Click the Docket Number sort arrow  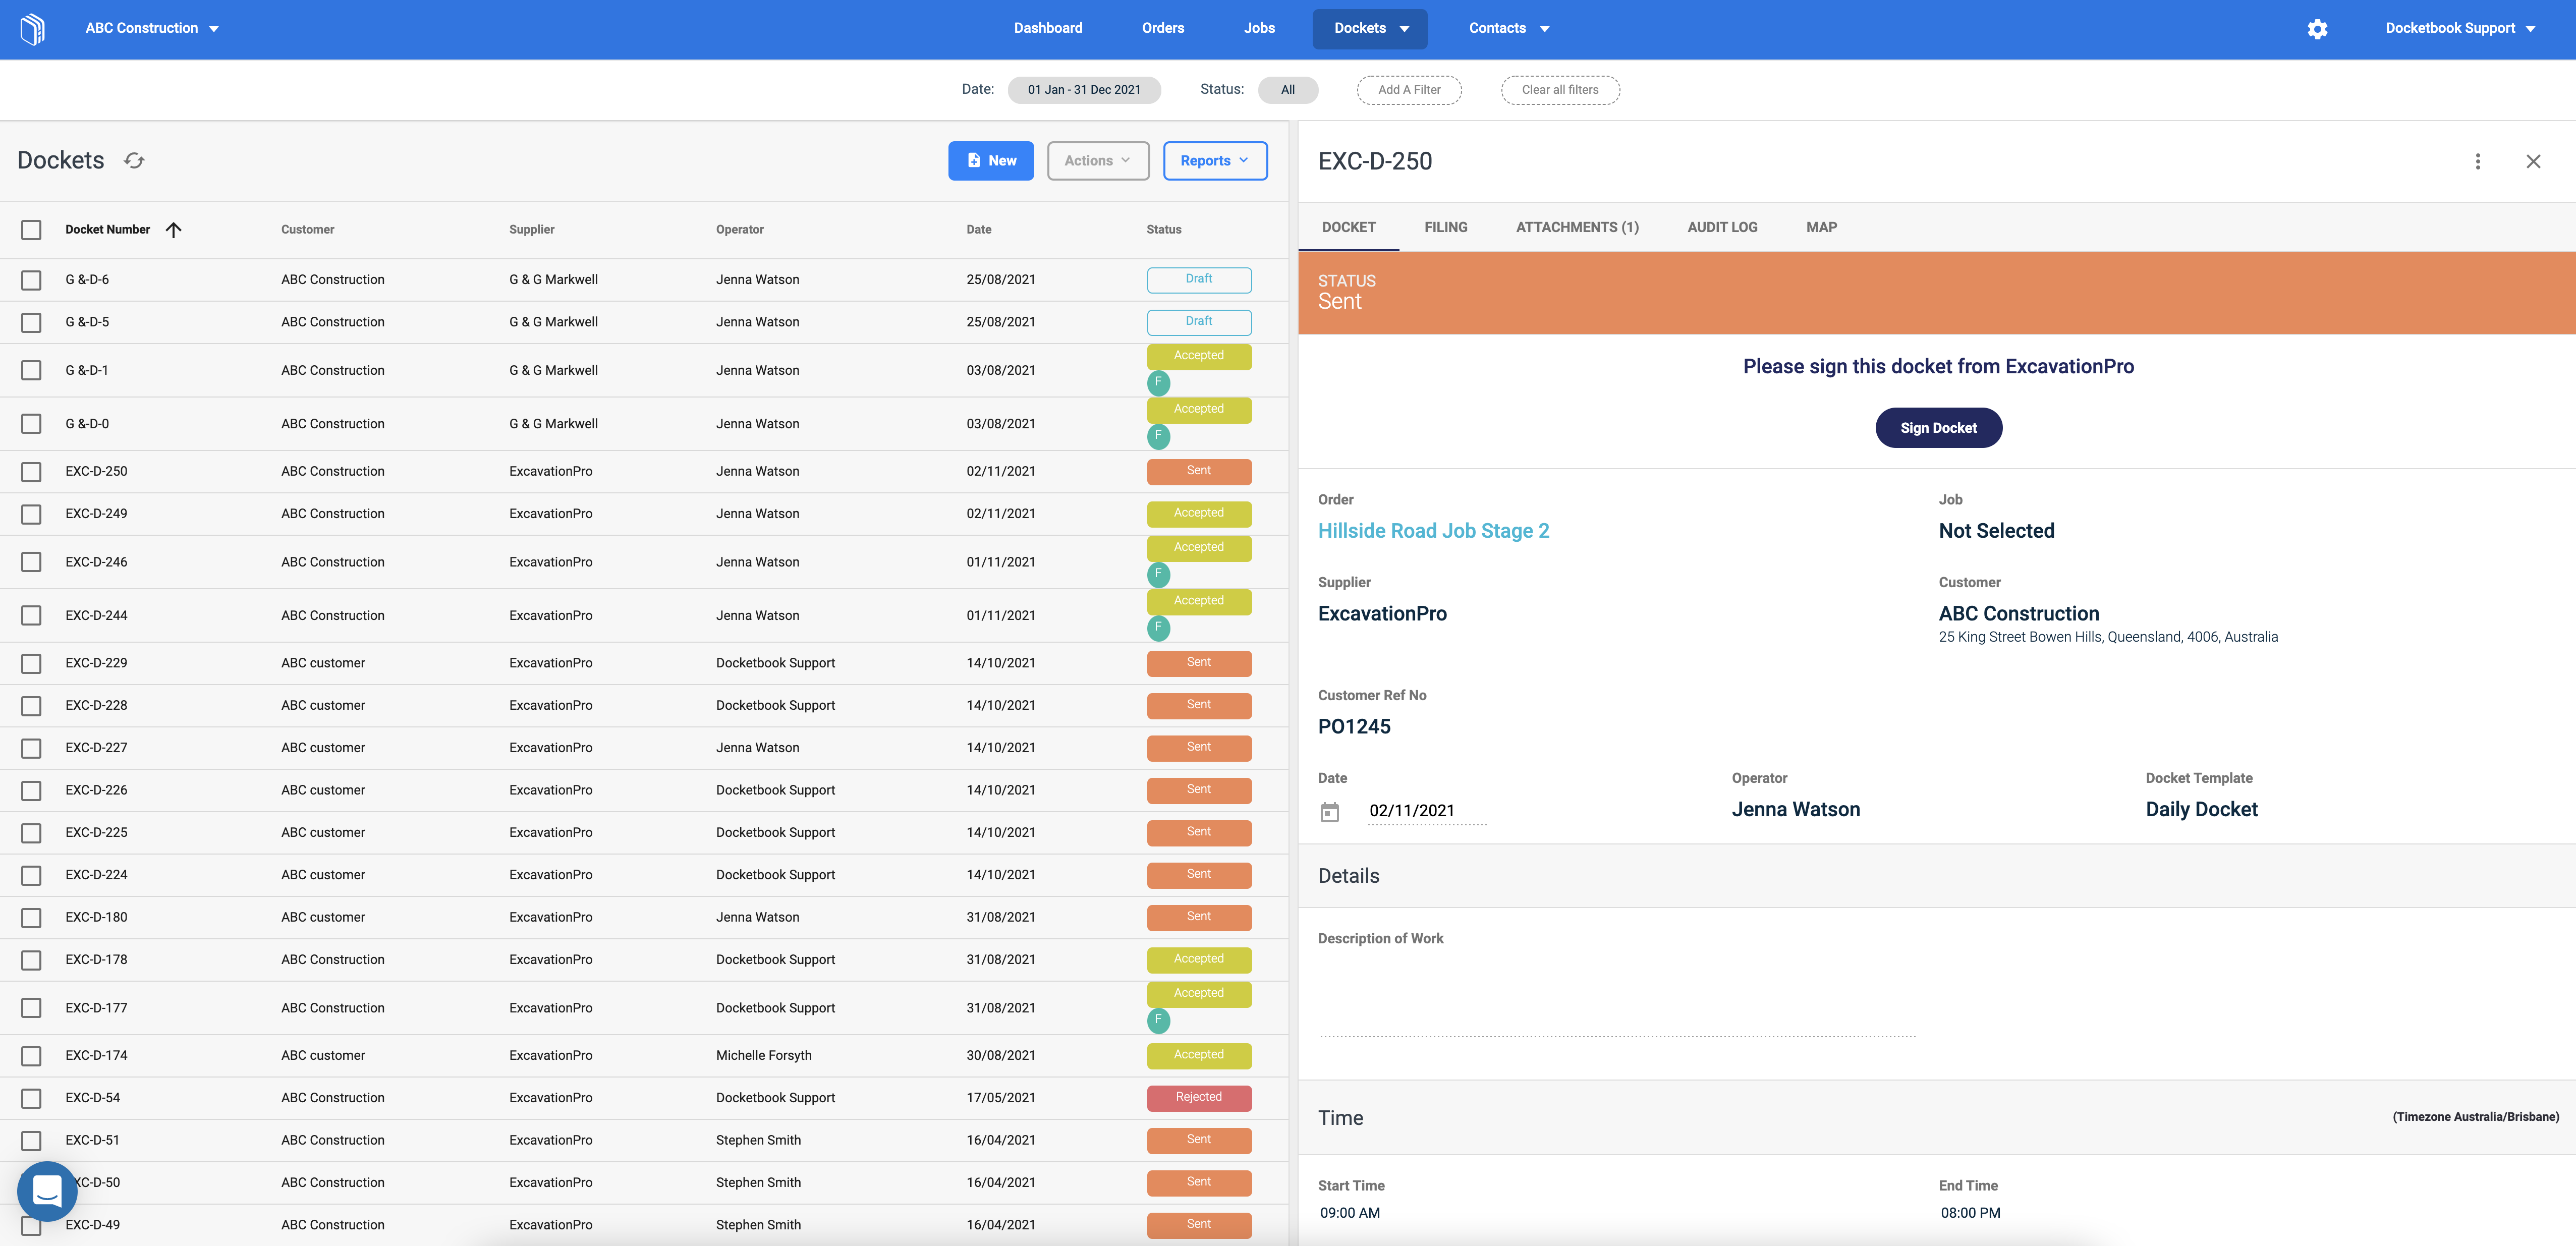173,230
